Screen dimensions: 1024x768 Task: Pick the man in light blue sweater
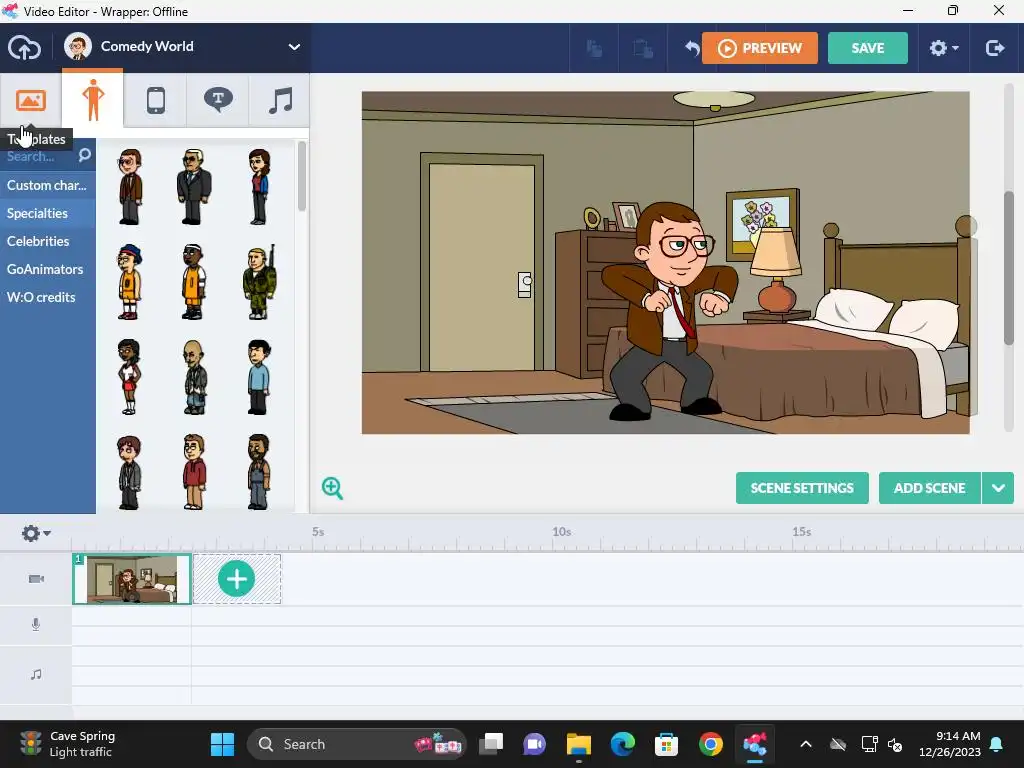coord(259,377)
